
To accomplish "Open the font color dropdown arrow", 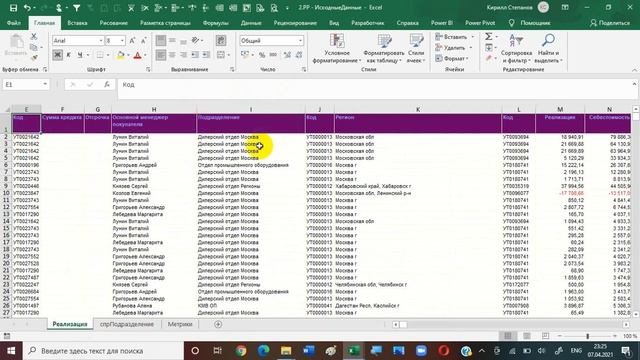I will click(145, 55).
